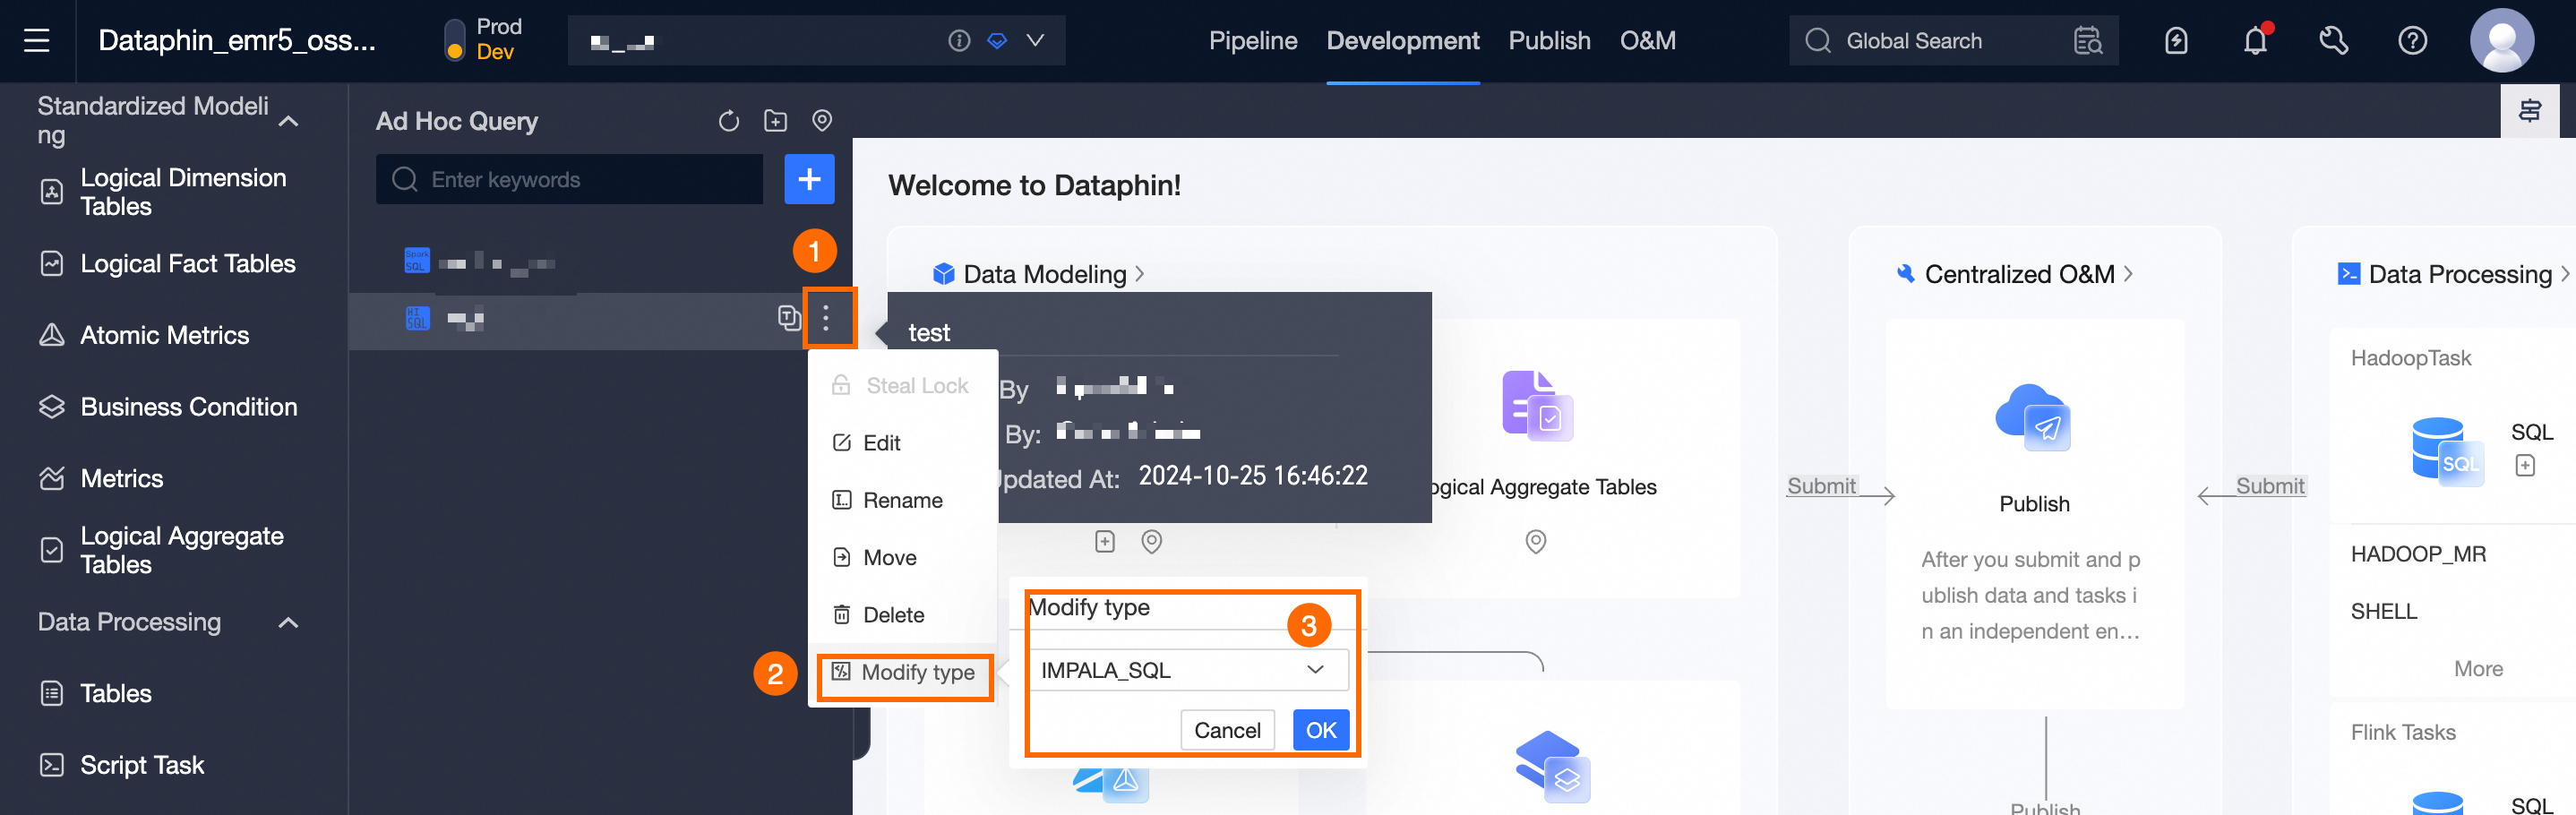Click the stacked layers card icon
The height and width of the screenshot is (815, 2576).
pos(1552,767)
